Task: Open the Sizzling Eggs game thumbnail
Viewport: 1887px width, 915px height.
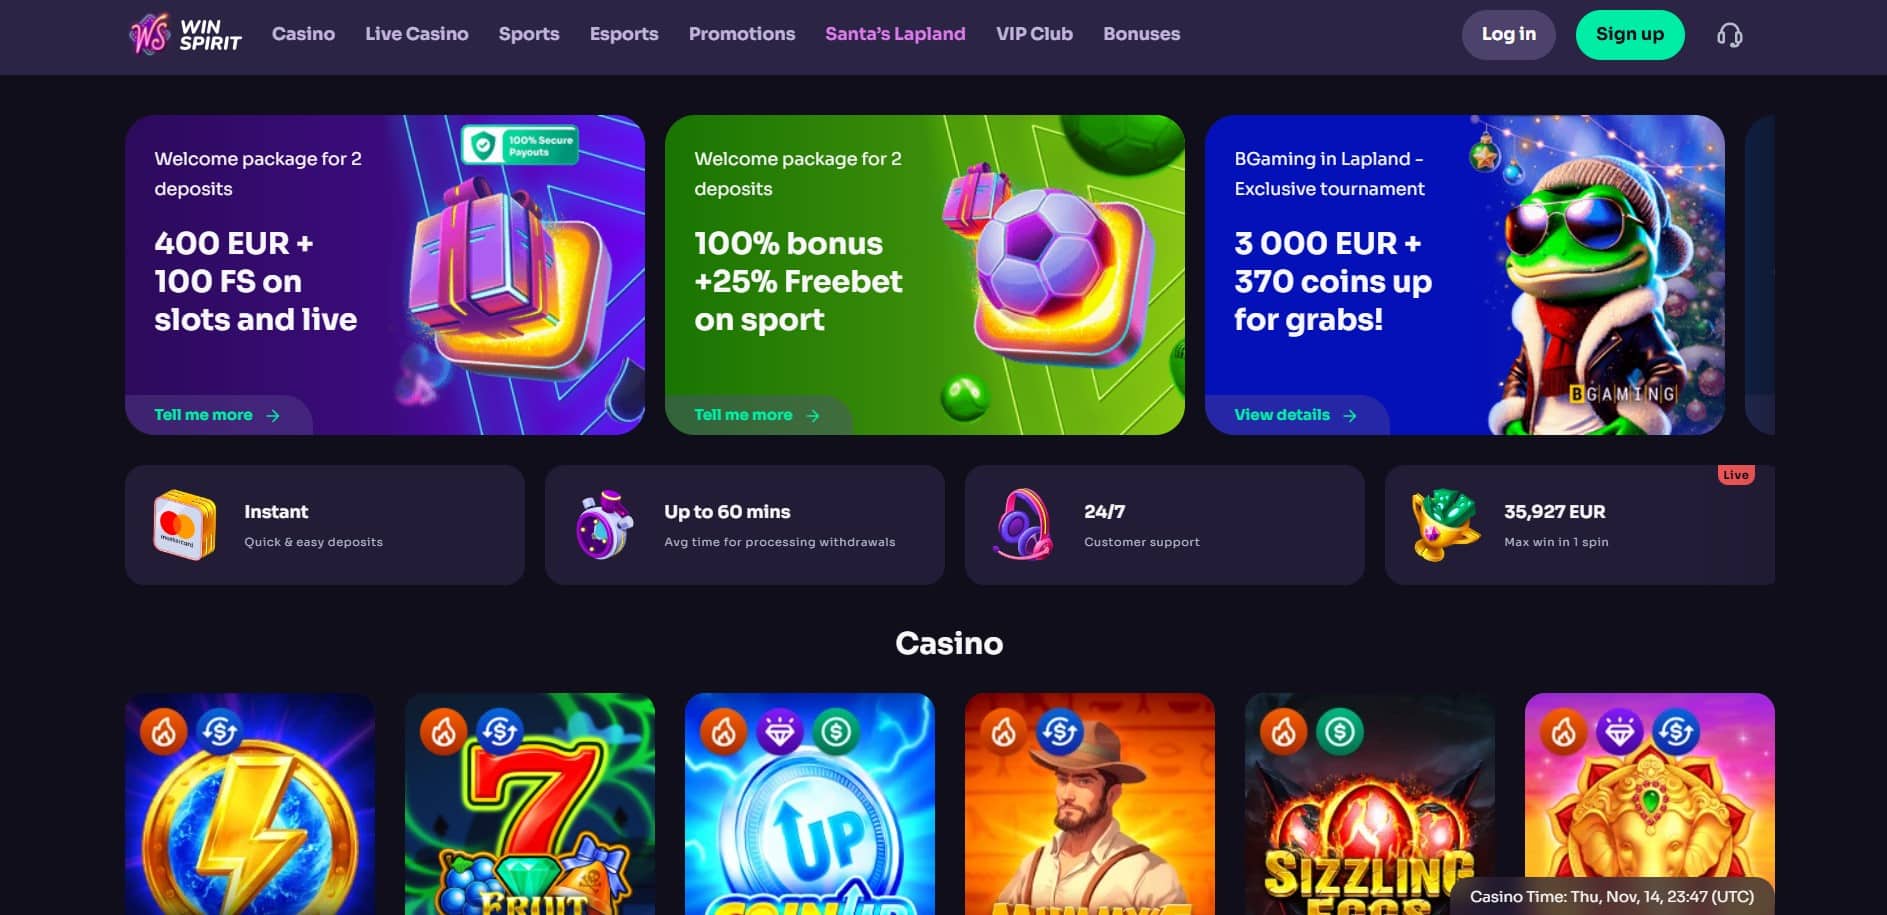Action: point(1369,804)
